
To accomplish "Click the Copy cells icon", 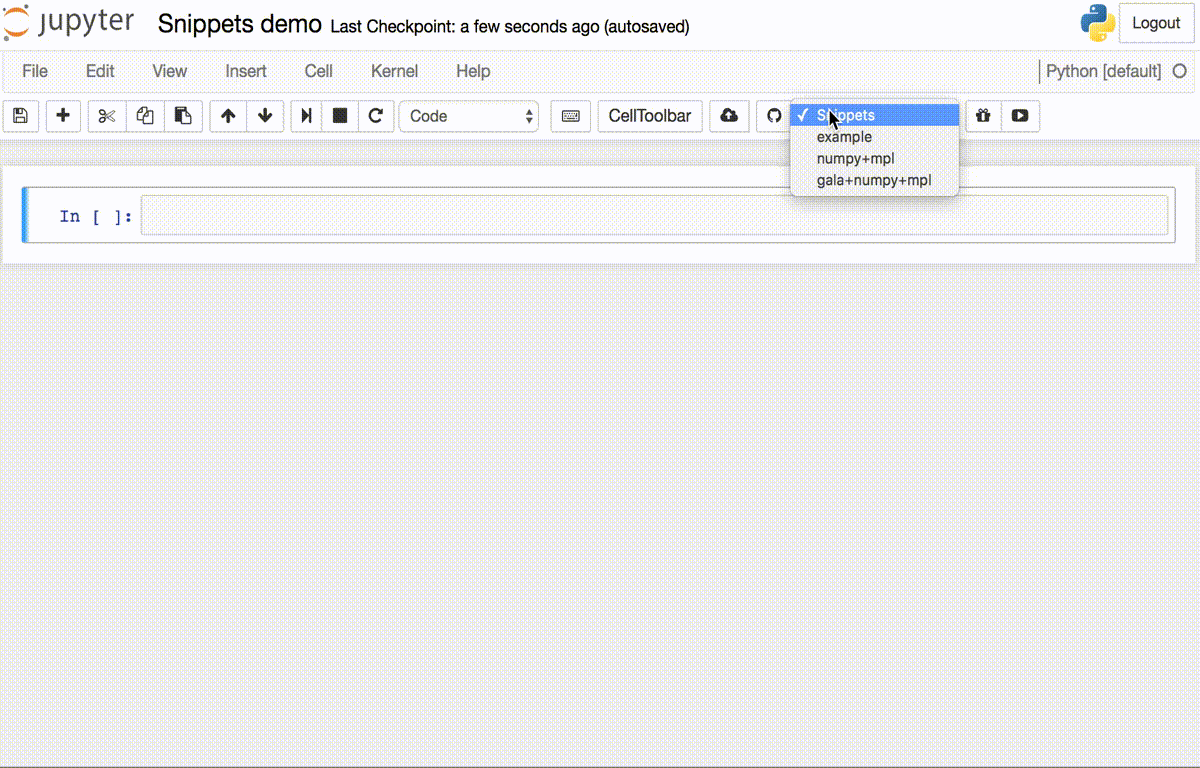I will pyautogui.click(x=144, y=116).
